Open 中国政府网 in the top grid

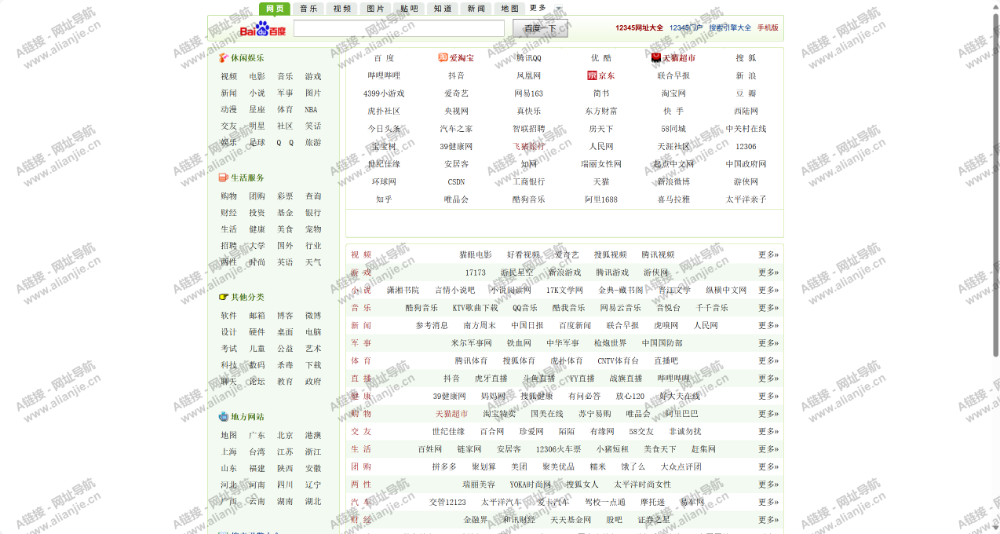(746, 164)
